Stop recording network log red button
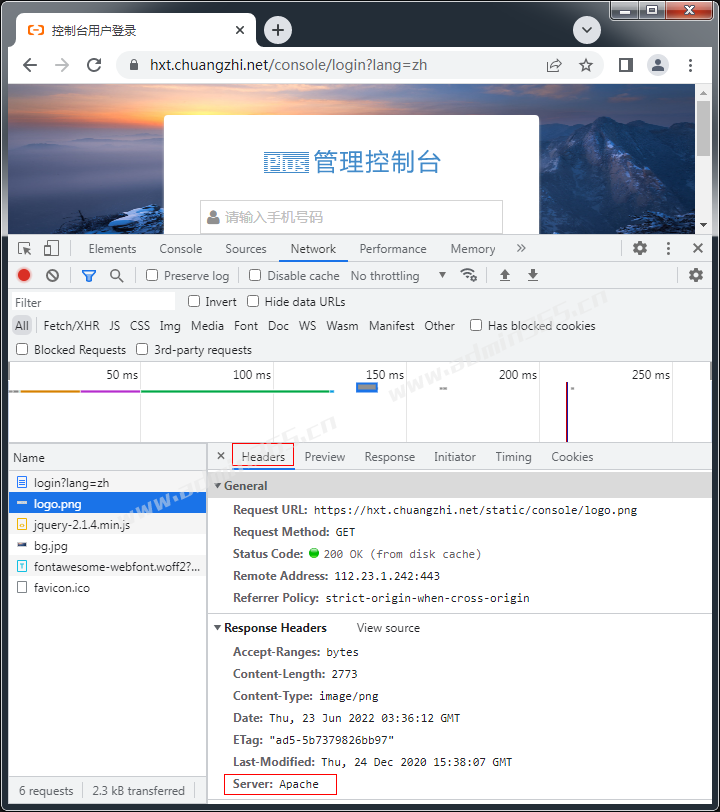Image resolution: width=720 pixels, height=812 pixels. pos(24,276)
